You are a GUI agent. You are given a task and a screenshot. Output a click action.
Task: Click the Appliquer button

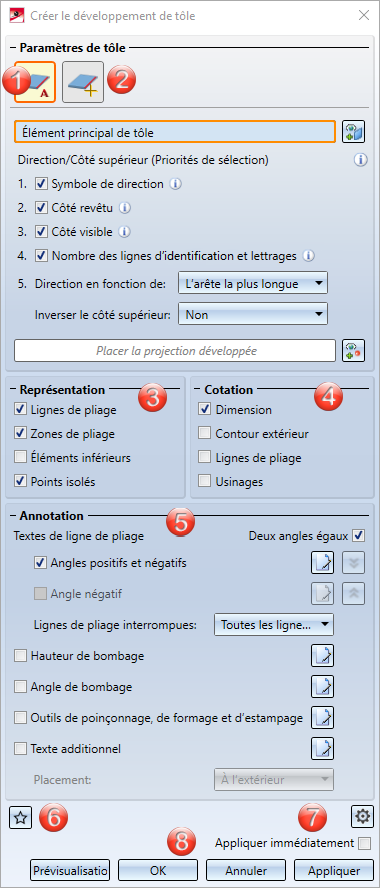pos(334,870)
